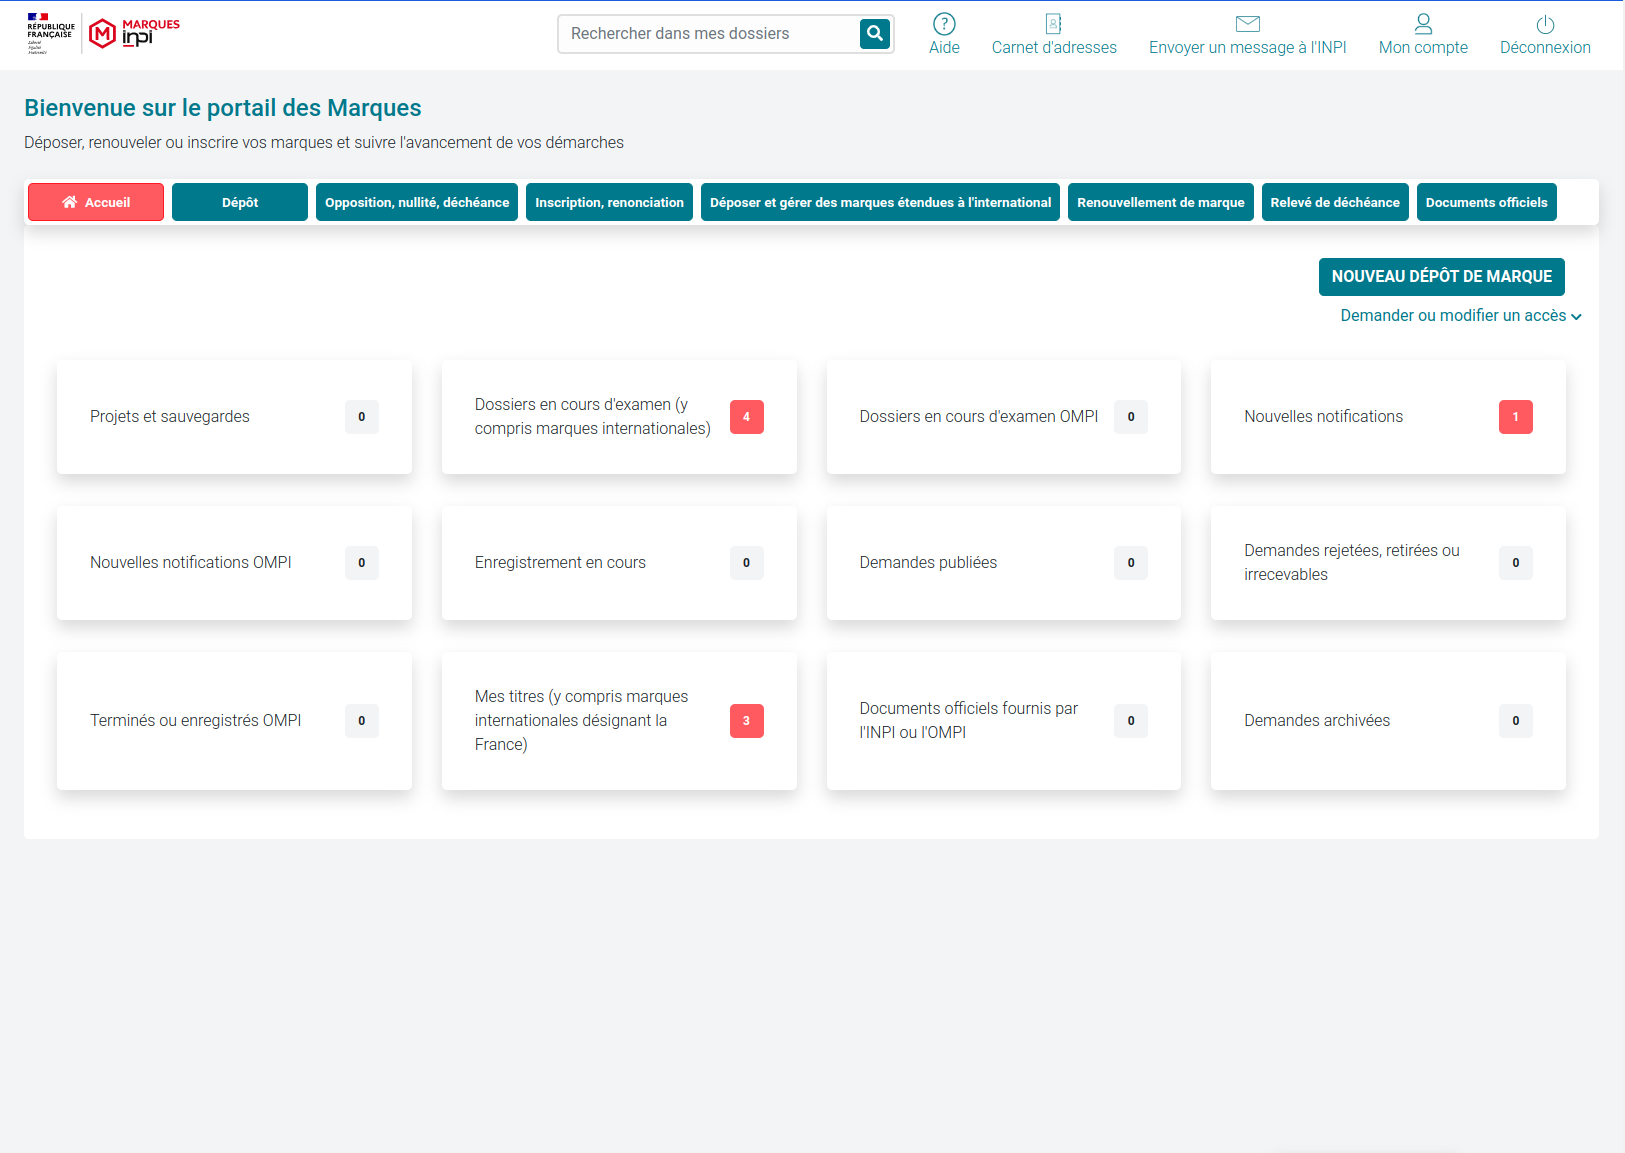Click inside Rechercher dans mes dossiers field
The width and height of the screenshot is (1625, 1153).
(709, 34)
